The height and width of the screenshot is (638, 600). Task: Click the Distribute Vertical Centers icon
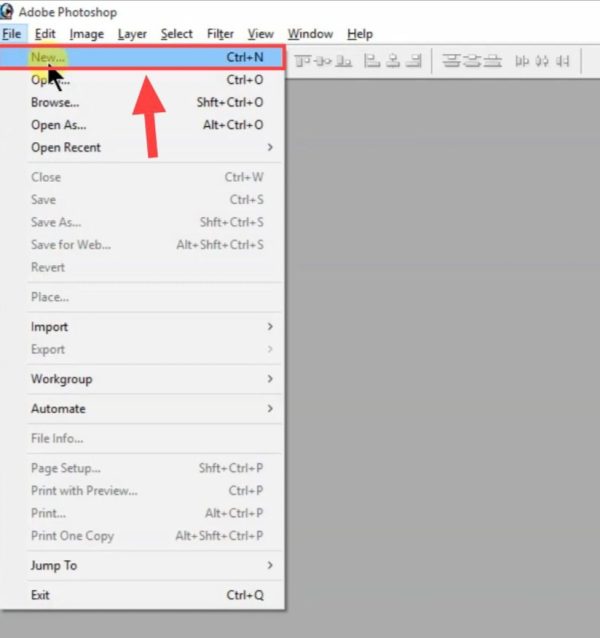[472, 61]
